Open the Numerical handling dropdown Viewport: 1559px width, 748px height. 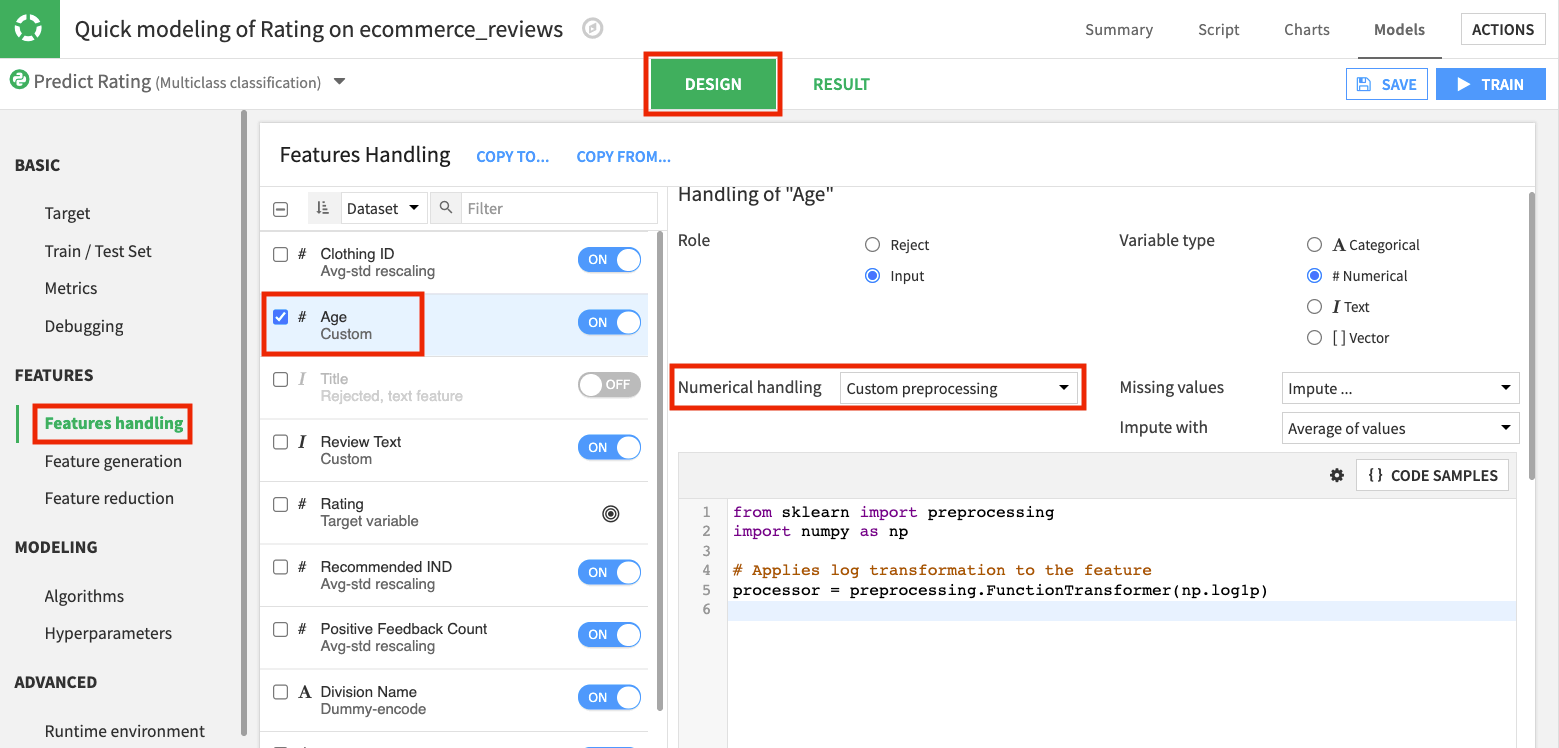(959, 388)
